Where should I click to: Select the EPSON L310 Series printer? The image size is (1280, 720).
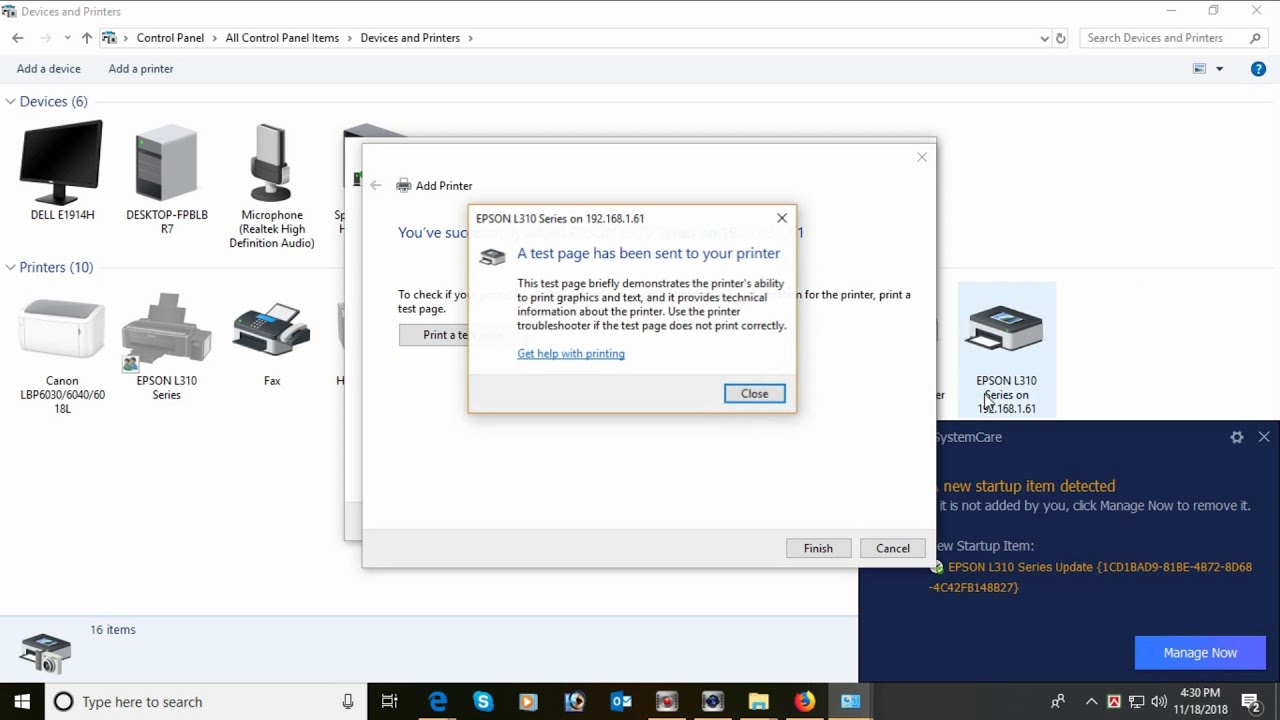(166, 346)
